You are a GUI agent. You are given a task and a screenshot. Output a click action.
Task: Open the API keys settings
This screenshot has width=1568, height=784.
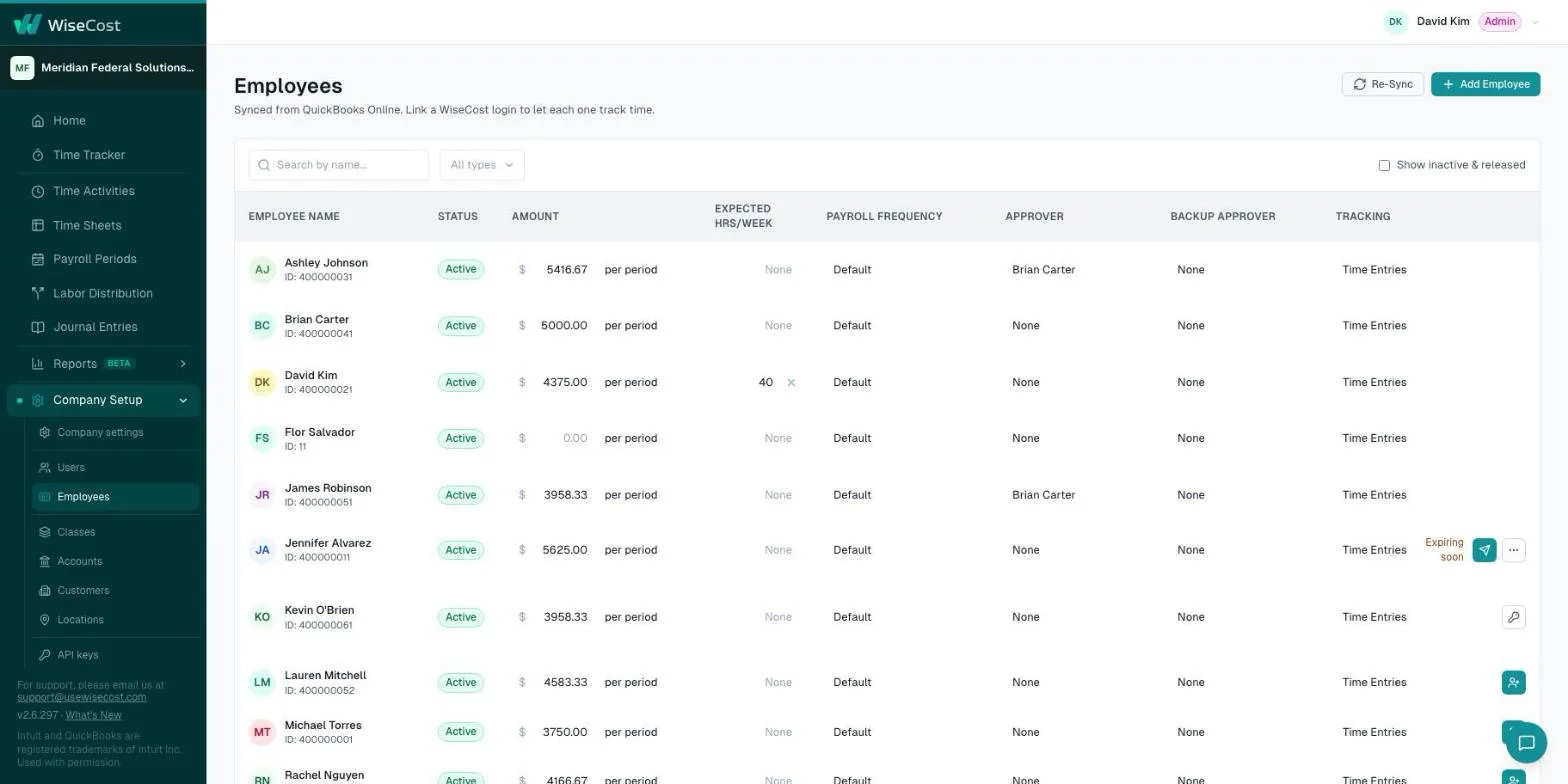point(78,655)
